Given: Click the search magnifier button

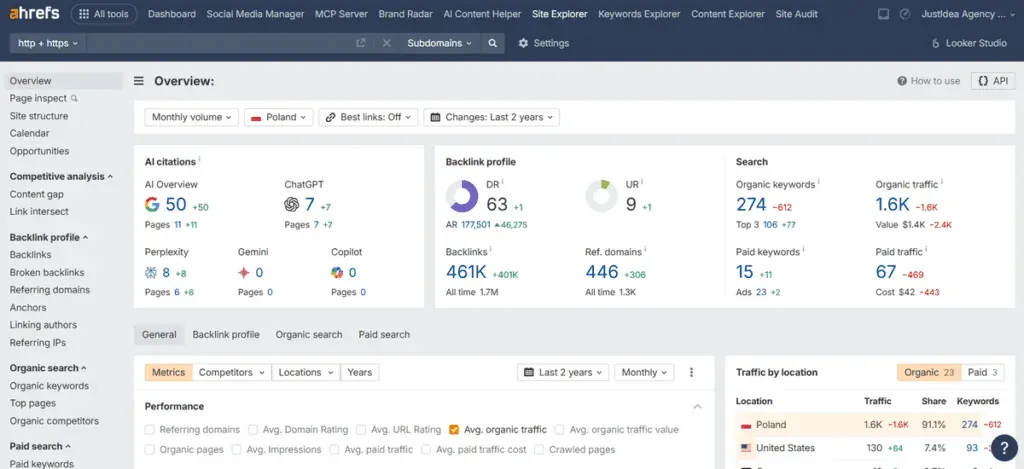Looking at the screenshot, I should [492, 43].
